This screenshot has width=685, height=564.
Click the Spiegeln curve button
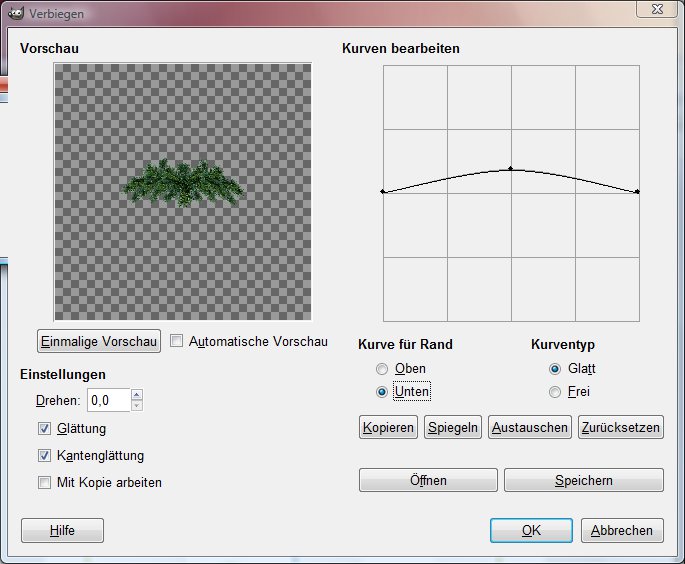[x=453, y=427]
